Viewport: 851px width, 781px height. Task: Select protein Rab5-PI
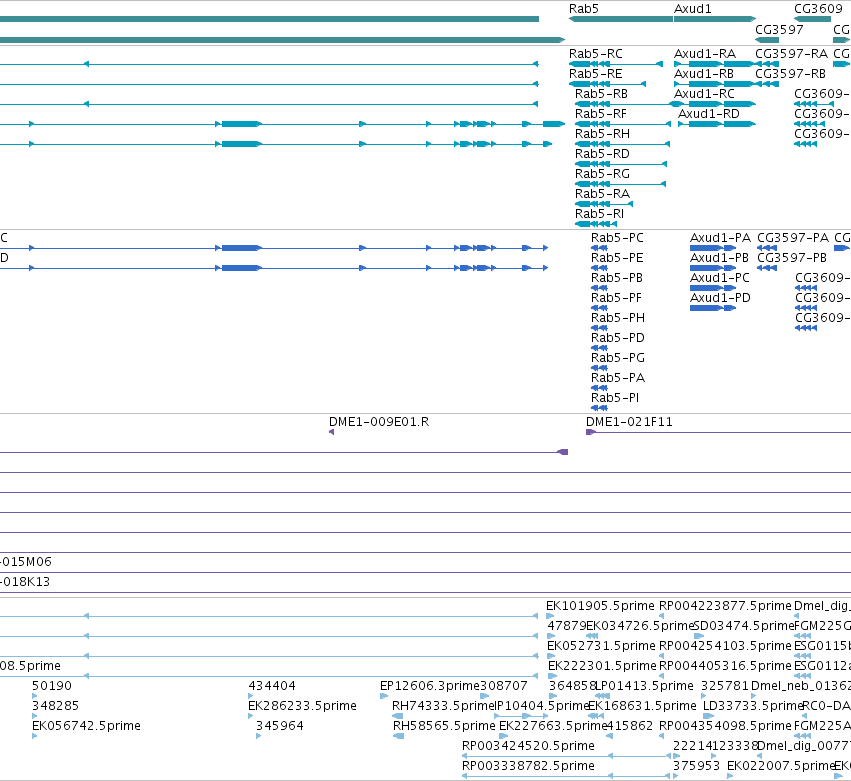pyautogui.click(x=615, y=398)
